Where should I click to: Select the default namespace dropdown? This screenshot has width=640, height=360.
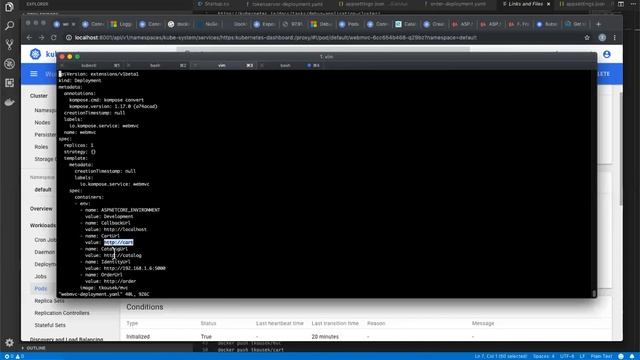43,190
